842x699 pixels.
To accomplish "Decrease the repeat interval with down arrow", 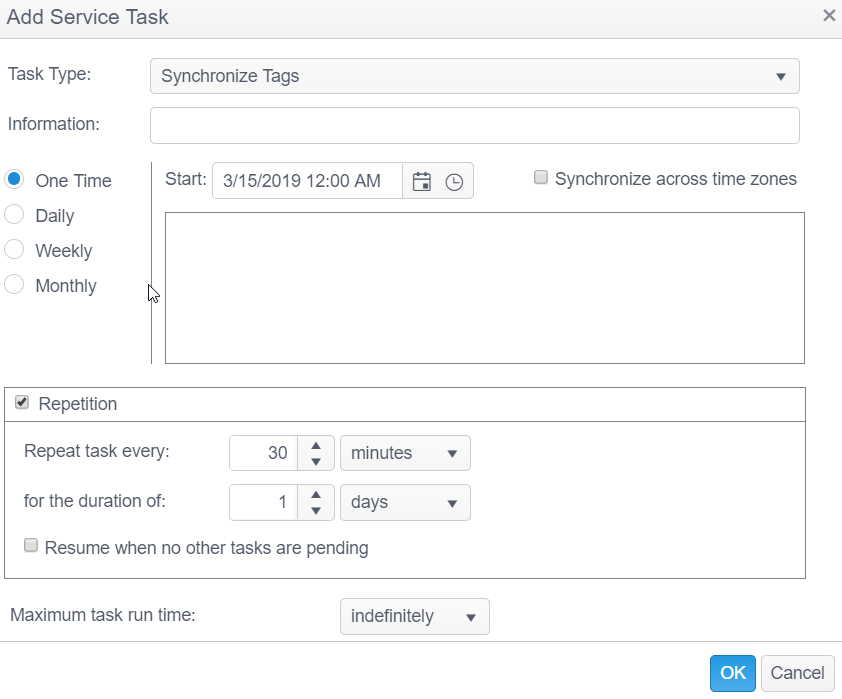I will [316, 461].
